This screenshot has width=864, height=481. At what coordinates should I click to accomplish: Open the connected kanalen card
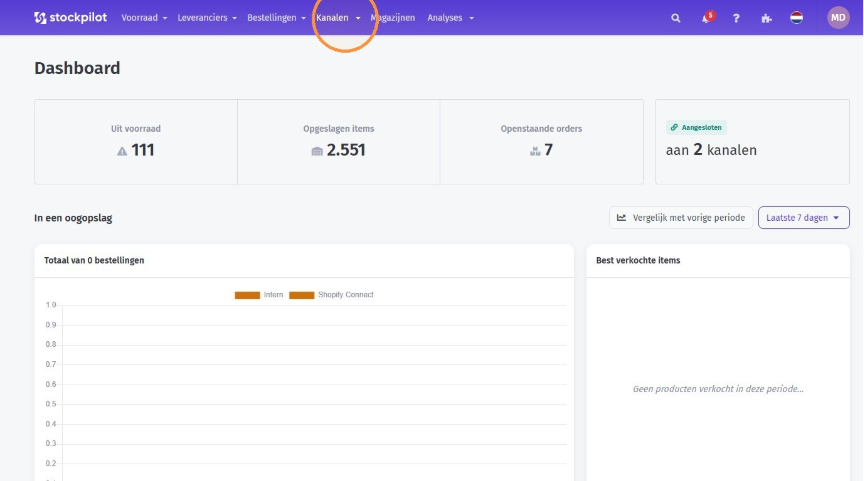click(752, 142)
